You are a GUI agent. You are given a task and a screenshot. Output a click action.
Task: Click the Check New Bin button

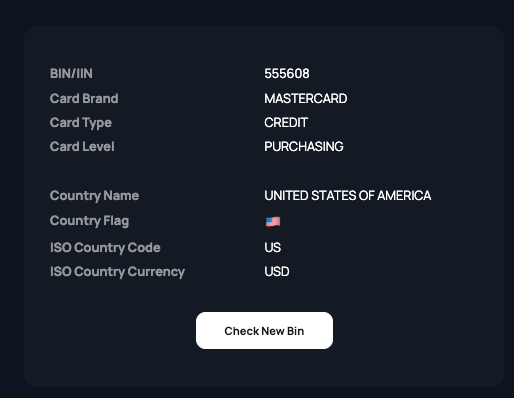[x=264, y=330]
